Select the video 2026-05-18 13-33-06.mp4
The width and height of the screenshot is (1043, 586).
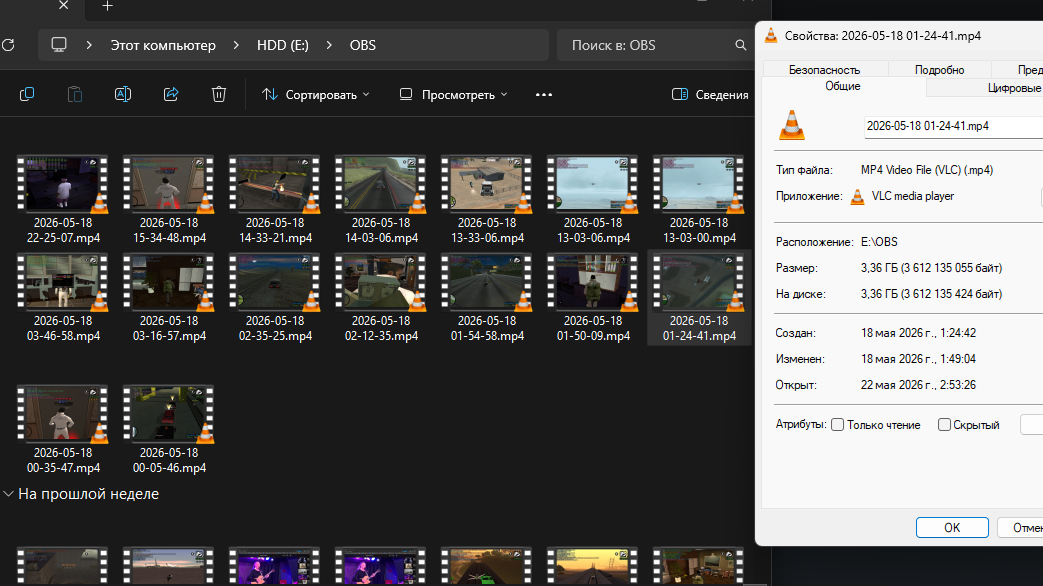point(487,200)
